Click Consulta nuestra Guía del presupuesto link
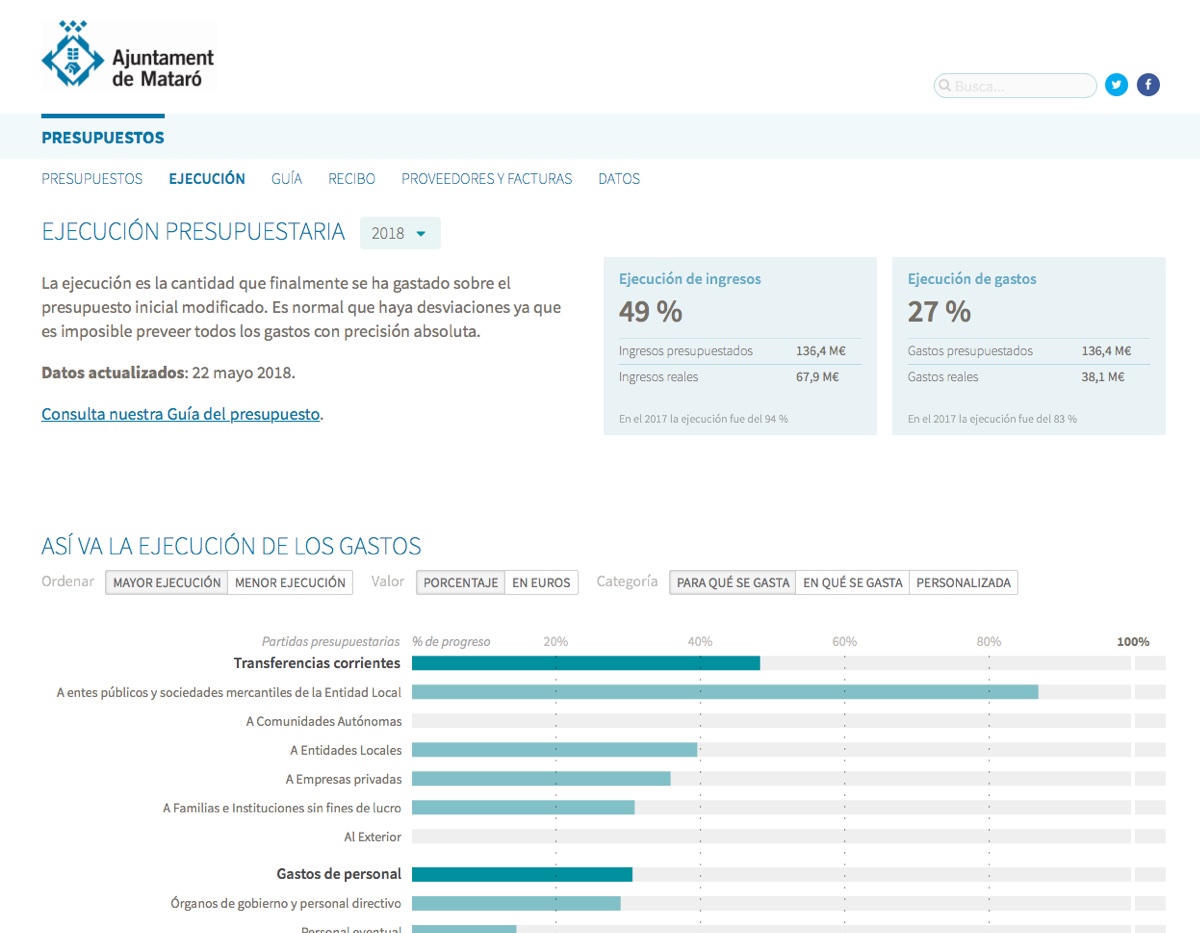 [x=181, y=414]
